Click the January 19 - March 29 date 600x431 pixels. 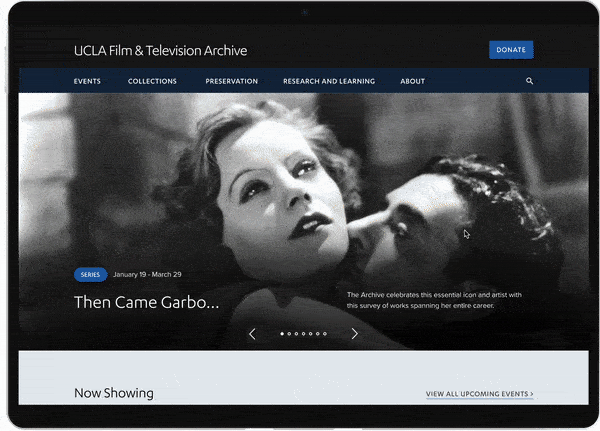[x=147, y=274]
